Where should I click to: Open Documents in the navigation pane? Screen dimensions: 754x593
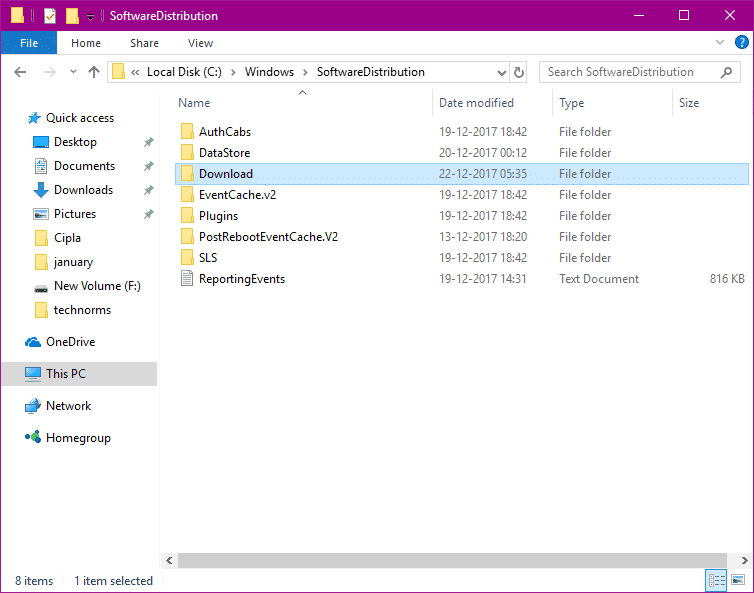click(84, 166)
